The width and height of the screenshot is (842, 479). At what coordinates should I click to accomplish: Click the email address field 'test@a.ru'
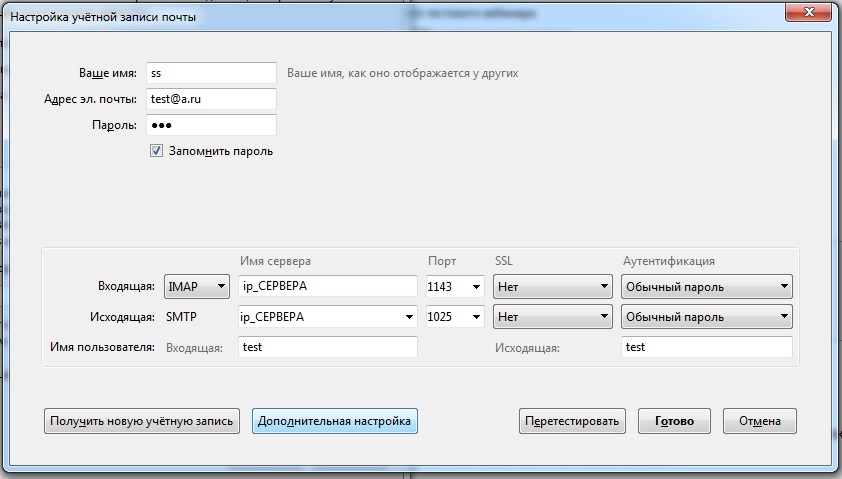click(x=210, y=99)
